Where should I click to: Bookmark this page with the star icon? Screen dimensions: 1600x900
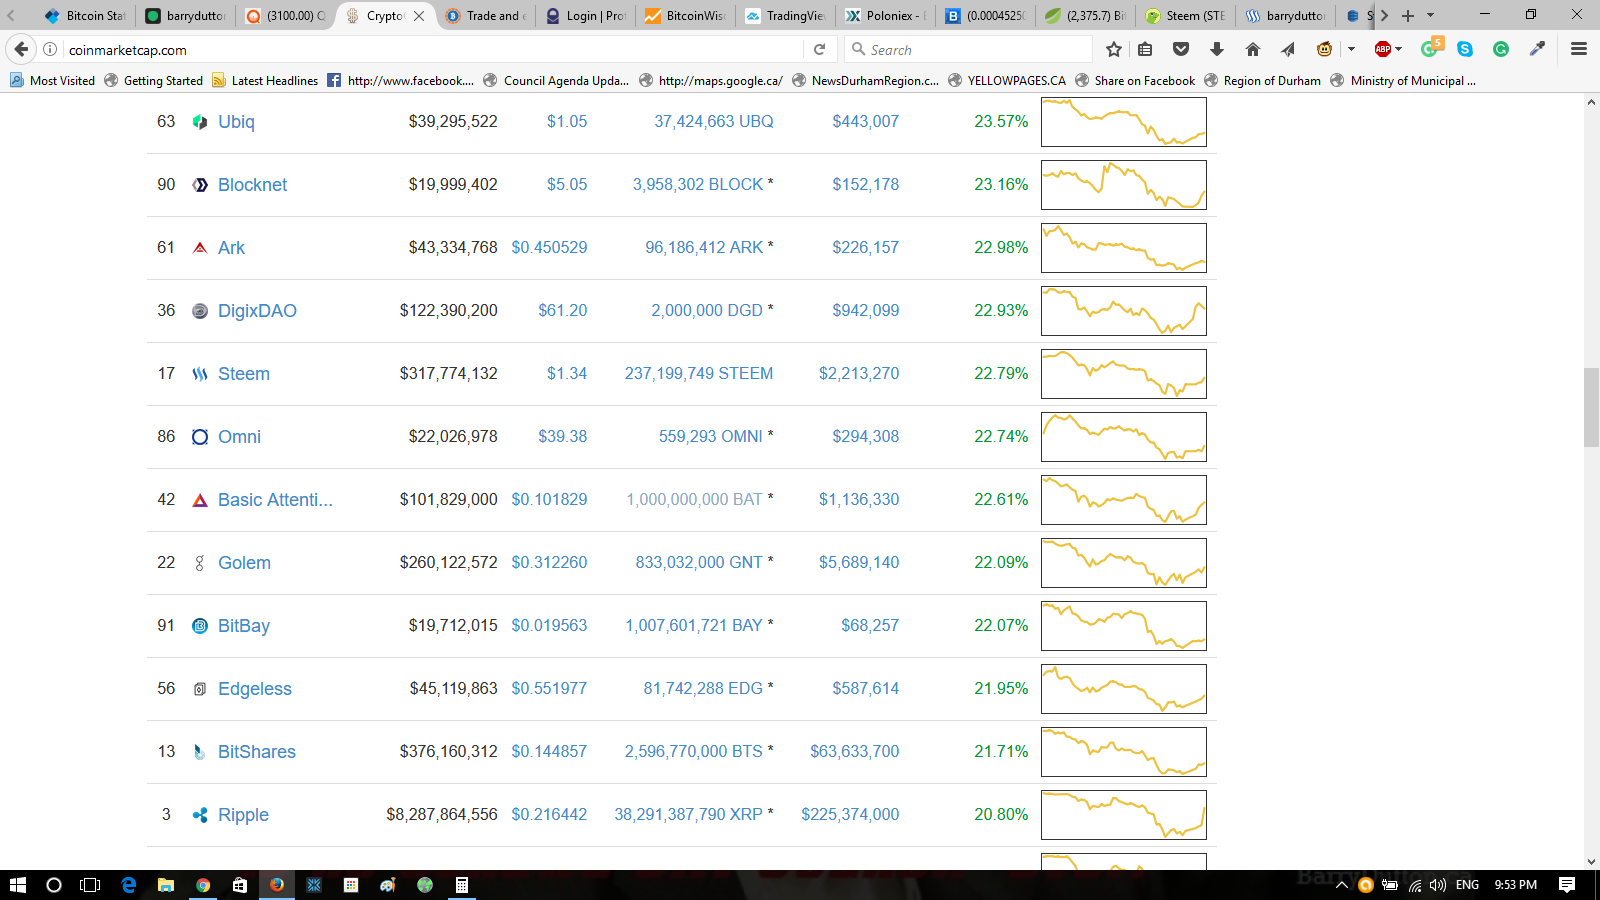pos(1114,49)
